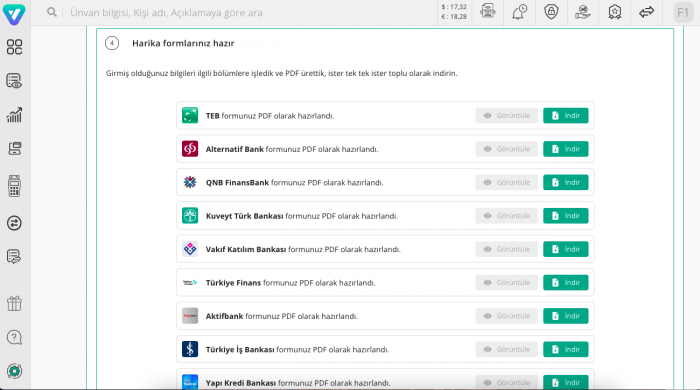The image size is (700, 390).
Task: Open the list-with-chat icon in sidebar
Action: pyautogui.click(x=14, y=257)
